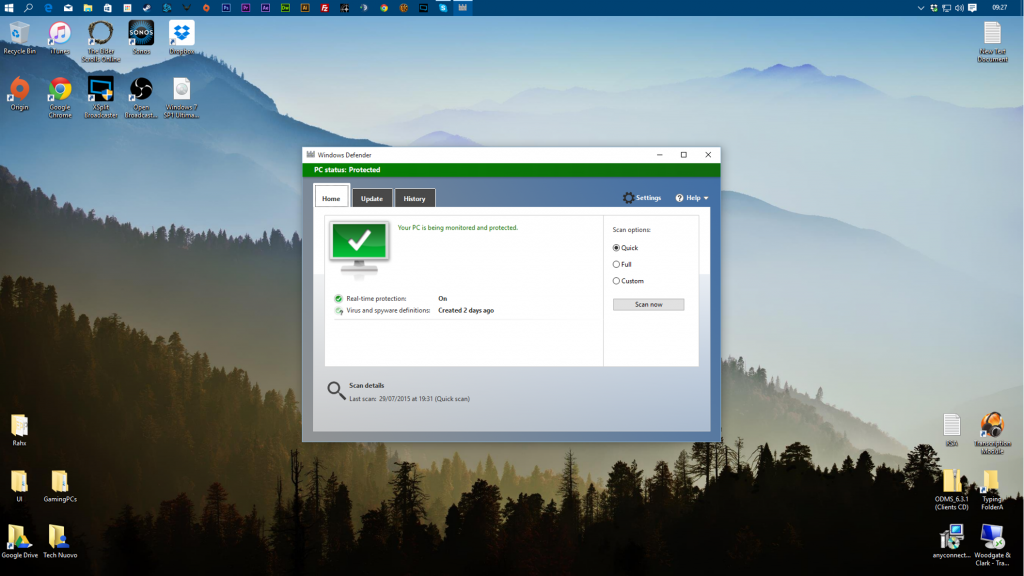Viewport: 1024px width, 576px height.
Task: Launch Dropbox from the desktop
Action: (x=181, y=33)
